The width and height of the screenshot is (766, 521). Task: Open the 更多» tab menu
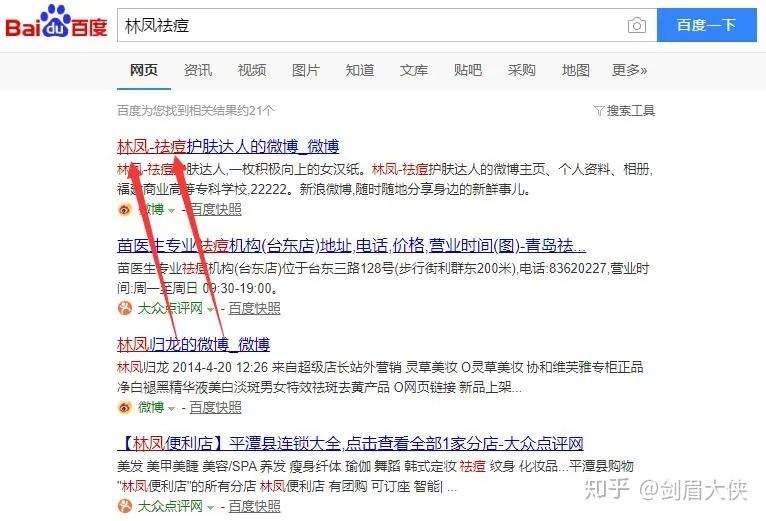coord(629,70)
